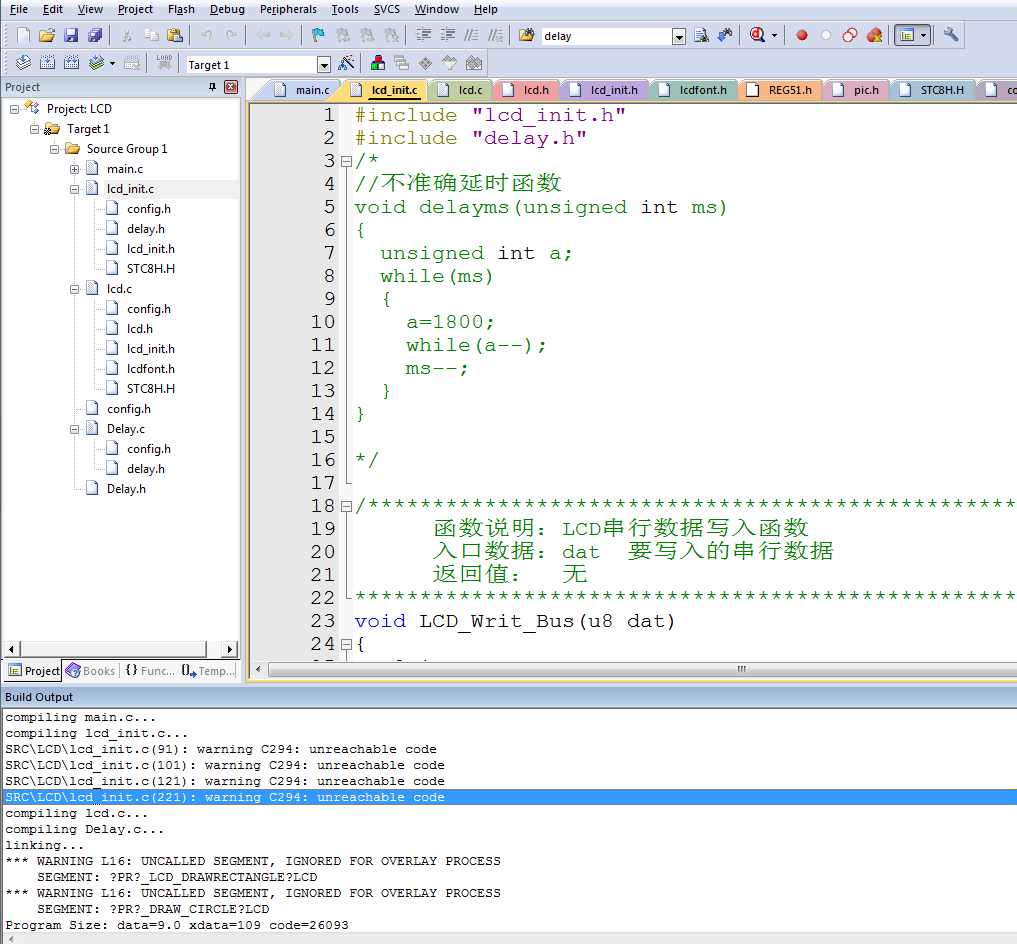The width and height of the screenshot is (1017, 944).
Task: Select Delay.h file in tree
Action: [126, 489]
